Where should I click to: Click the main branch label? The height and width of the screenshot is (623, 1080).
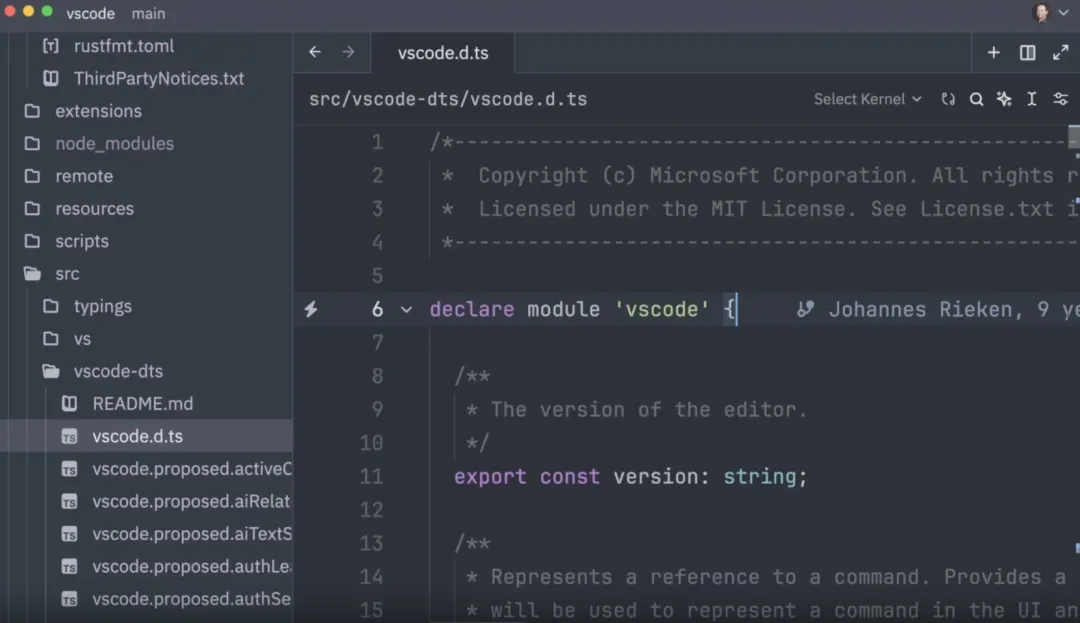(x=148, y=13)
